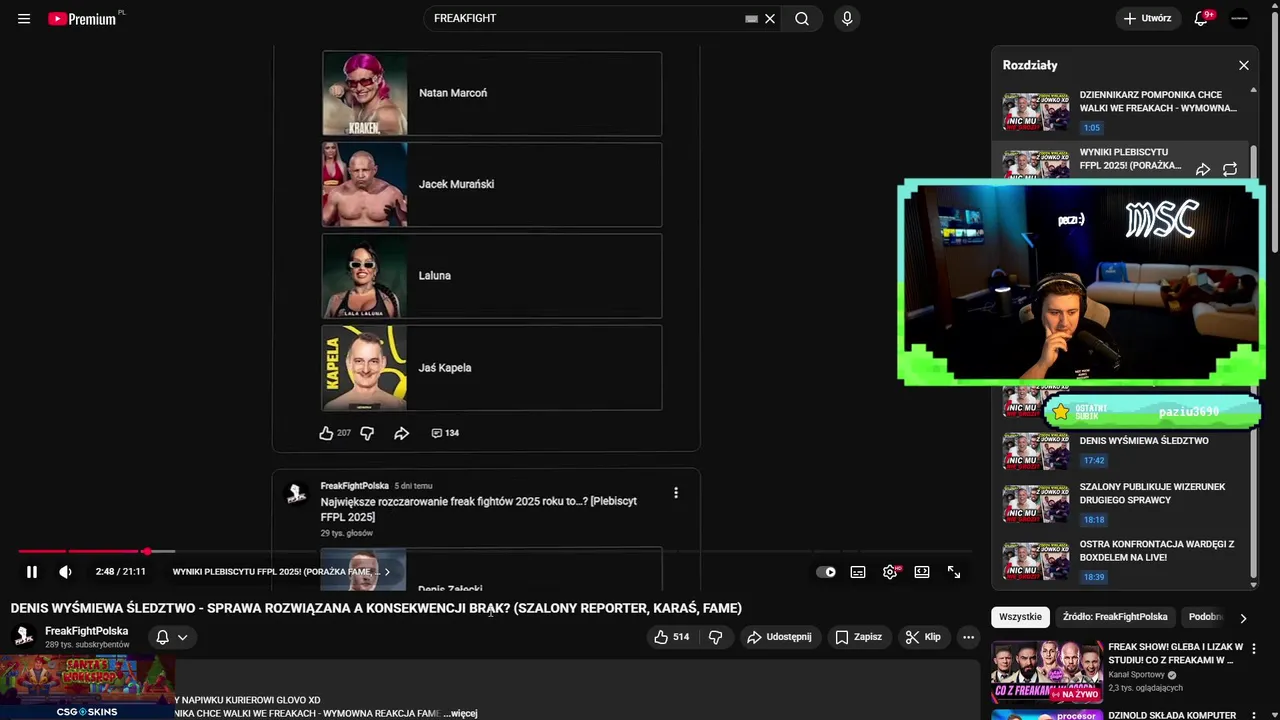Clear the FREAKFIGHT search text
Screen dimensions: 1280x720
pyautogui.click(x=770, y=18)
